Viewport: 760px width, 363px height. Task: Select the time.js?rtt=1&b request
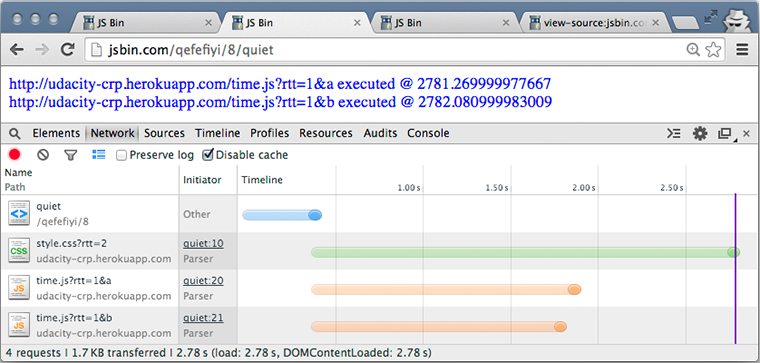pyautogui.click(x=380, y=325)
